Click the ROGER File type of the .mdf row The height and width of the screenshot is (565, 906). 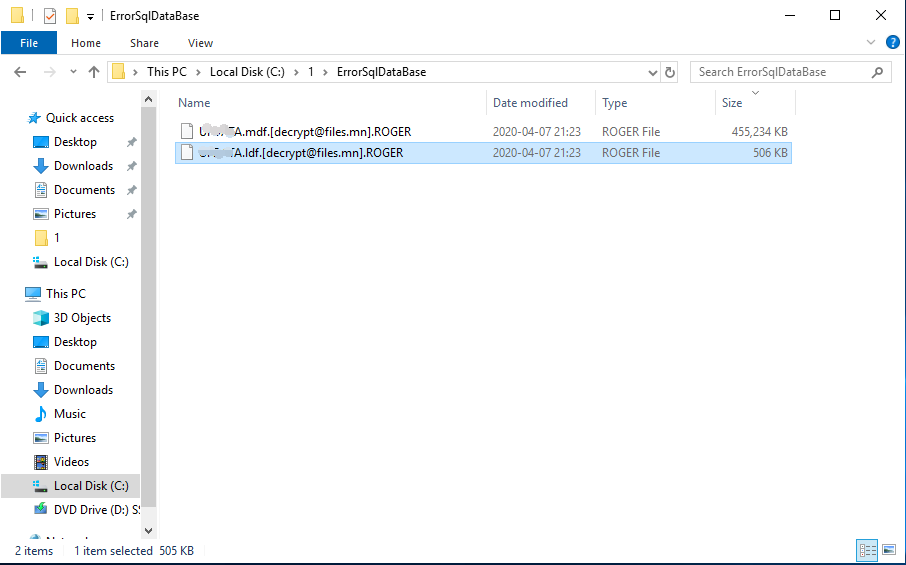631,132
